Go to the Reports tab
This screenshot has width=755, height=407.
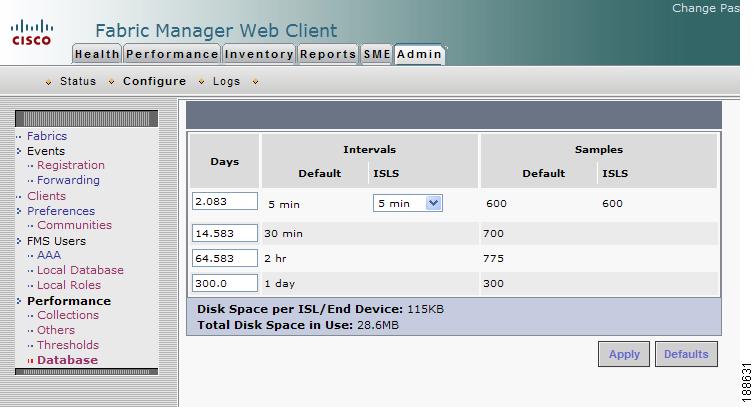[x=328, y=54]
